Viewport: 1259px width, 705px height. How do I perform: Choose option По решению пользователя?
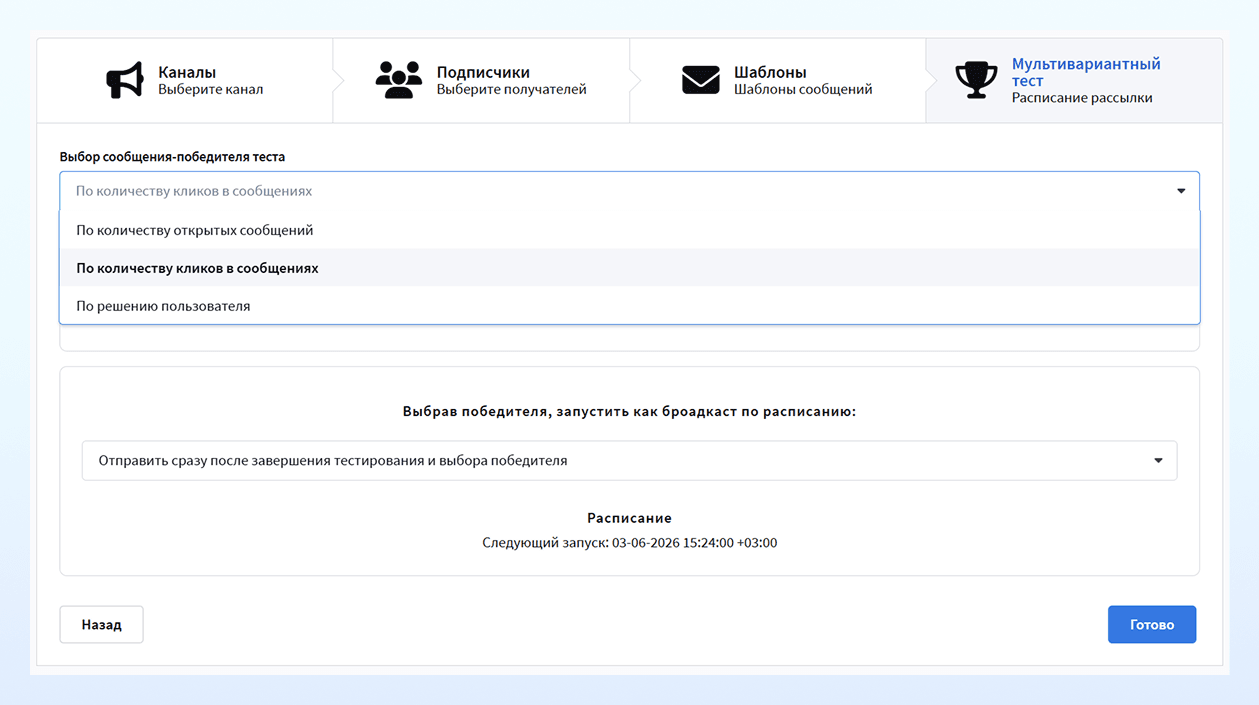(x=629, y=306)
